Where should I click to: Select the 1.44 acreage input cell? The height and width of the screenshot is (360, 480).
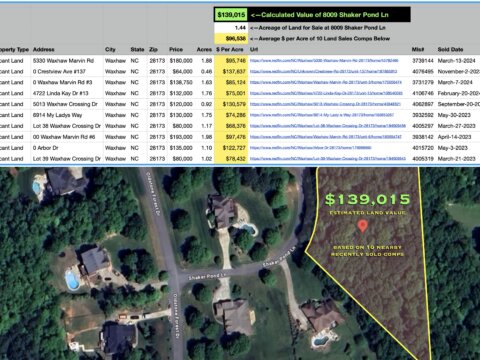click(231, 28)
